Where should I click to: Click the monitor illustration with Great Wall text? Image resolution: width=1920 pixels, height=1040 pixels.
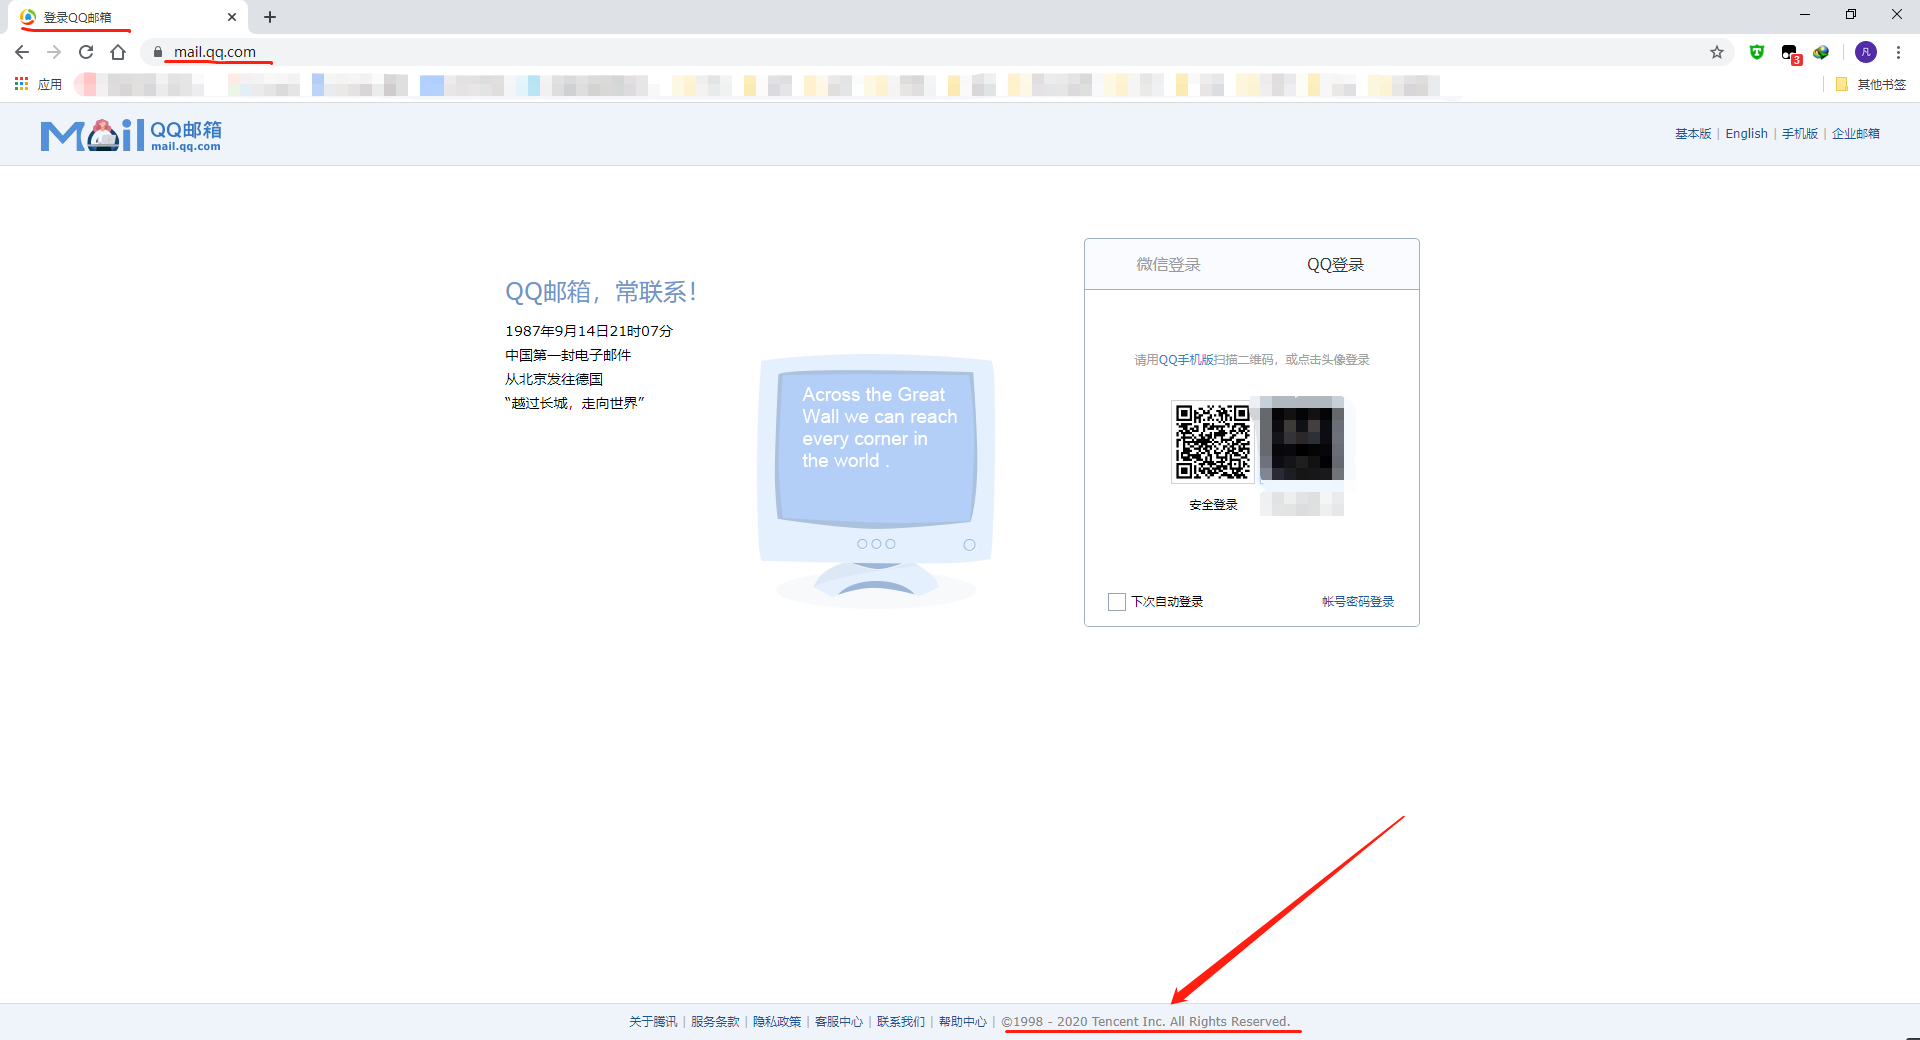[876, 480]
